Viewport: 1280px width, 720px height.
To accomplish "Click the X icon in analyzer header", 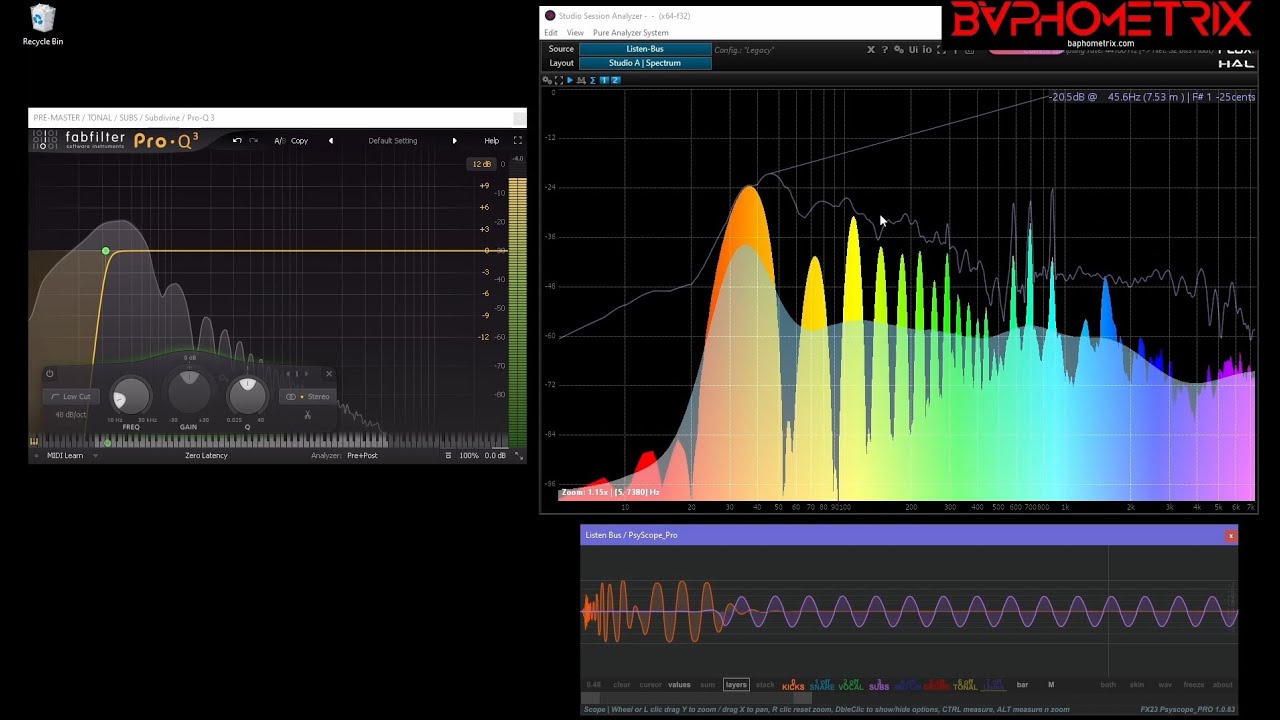I will (870, 50).
